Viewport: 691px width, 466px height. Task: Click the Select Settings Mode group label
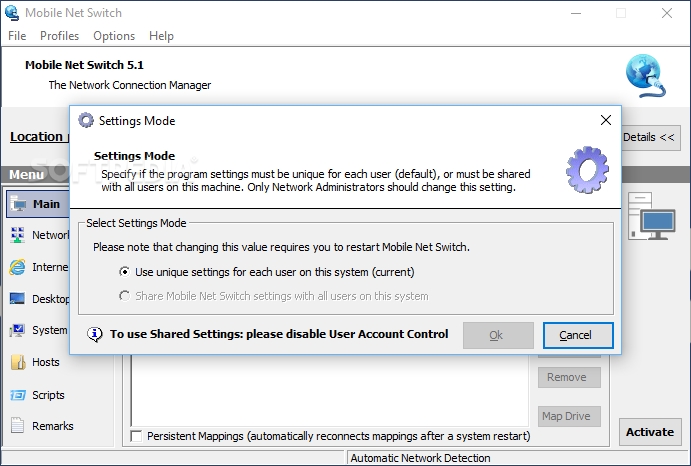pyautogui.click(x=136, y=223)
